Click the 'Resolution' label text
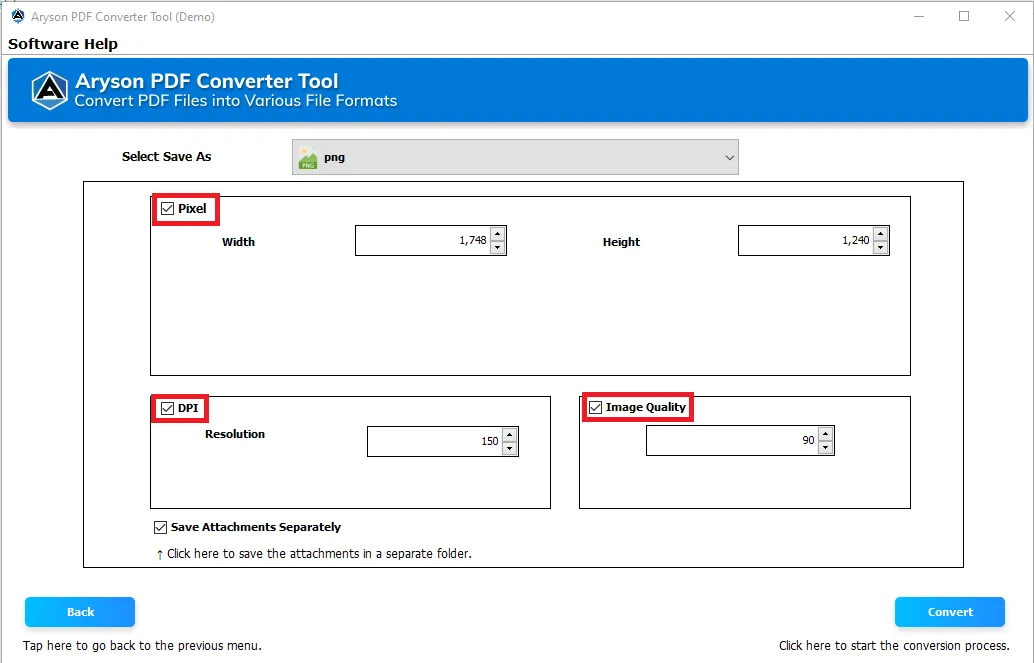This screenshot has width=1034, height=663. pyautogui.click(x=235, y=434)
